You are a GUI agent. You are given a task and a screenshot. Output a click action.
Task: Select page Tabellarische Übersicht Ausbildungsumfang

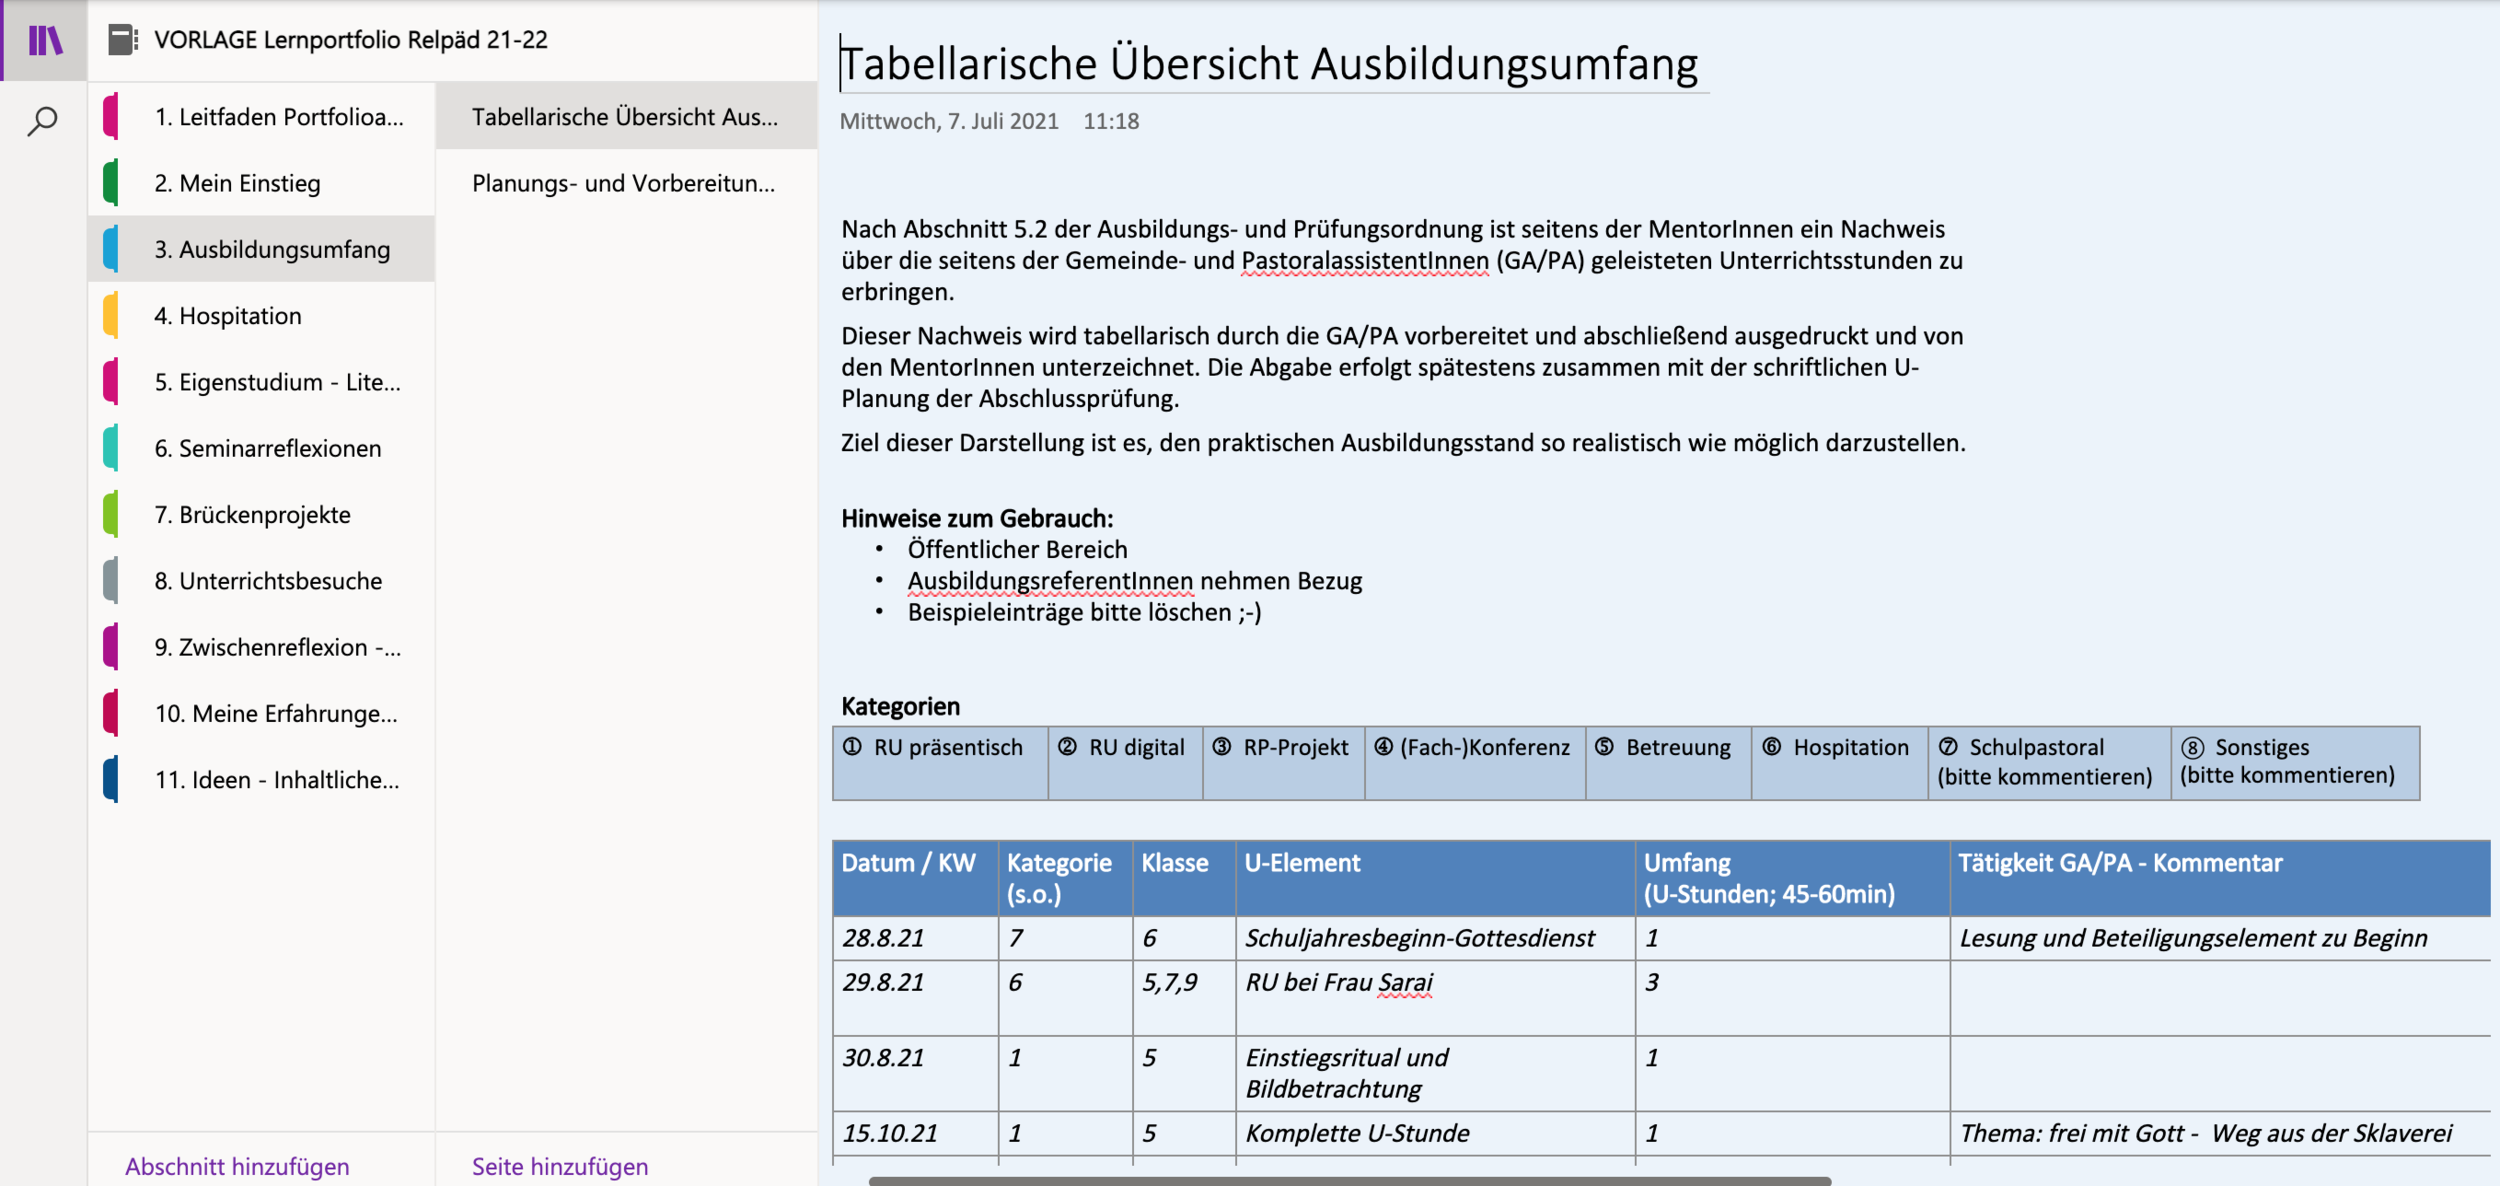click(625, 117)
